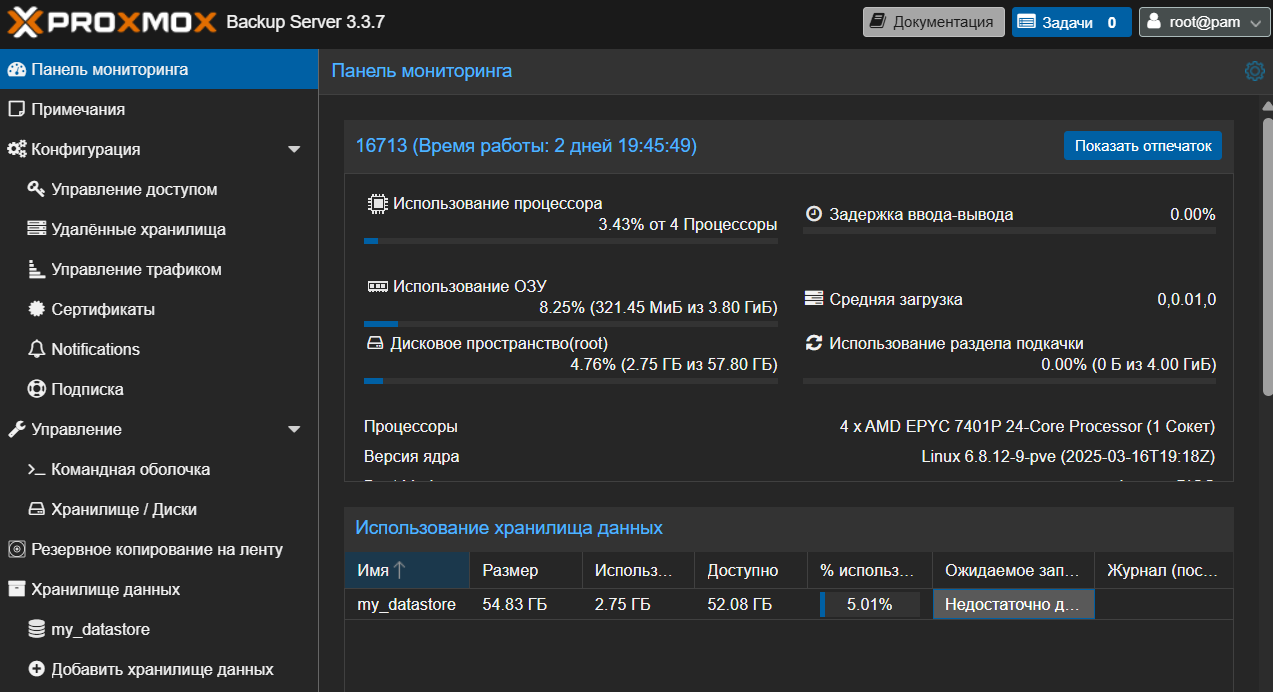Click the Ожидаемое зап... column header
The width and height of the screenshot is (1273, 692).
pos(1013,570)
